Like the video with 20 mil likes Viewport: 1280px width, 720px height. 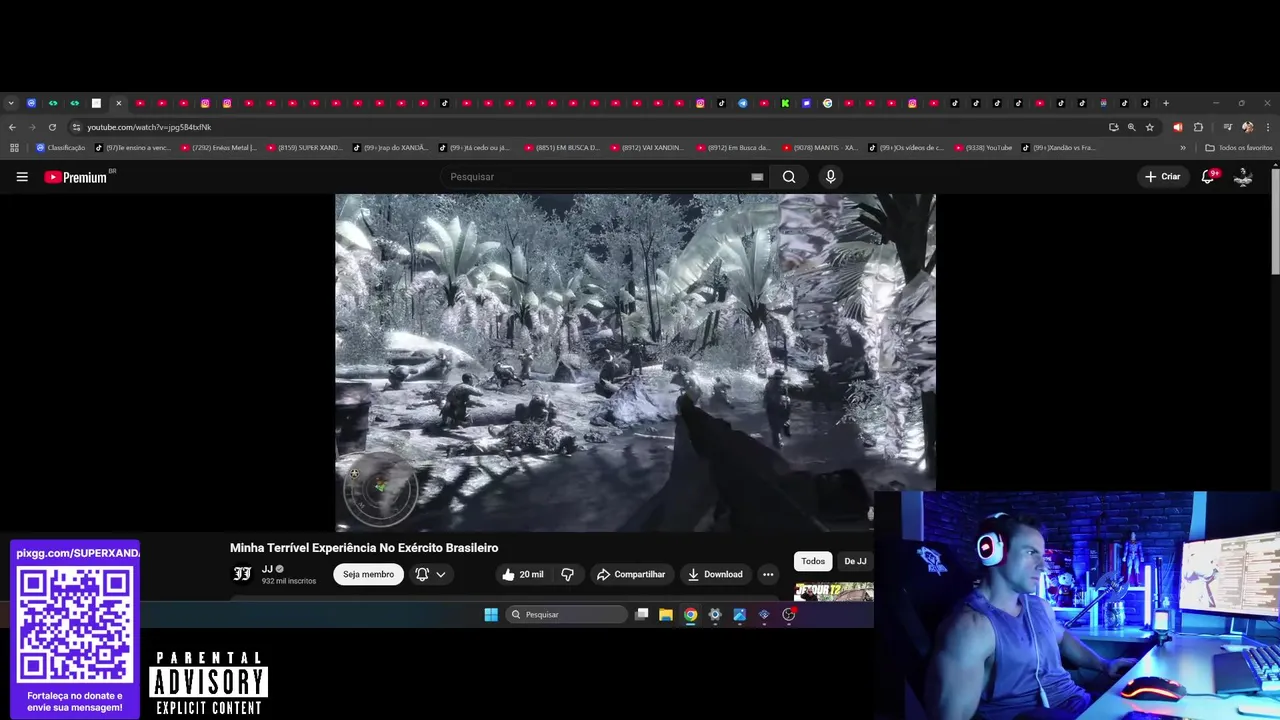click(523, 574)
